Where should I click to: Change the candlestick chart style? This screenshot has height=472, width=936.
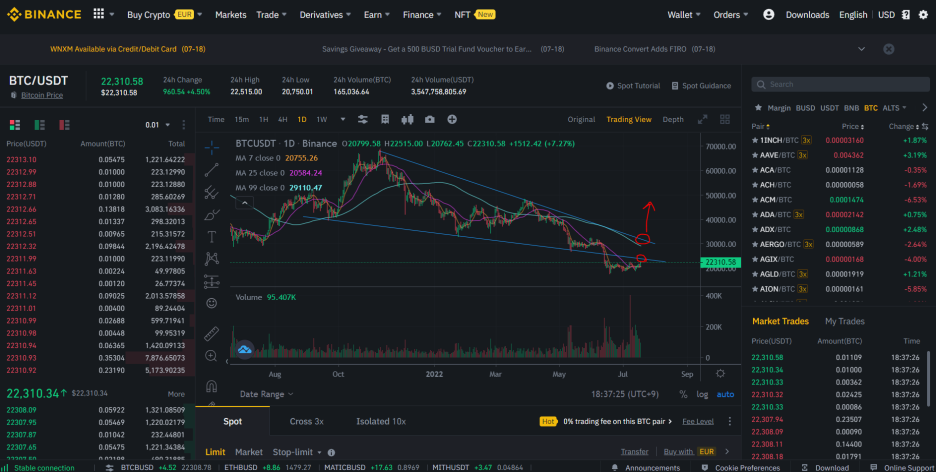(408, 119)
